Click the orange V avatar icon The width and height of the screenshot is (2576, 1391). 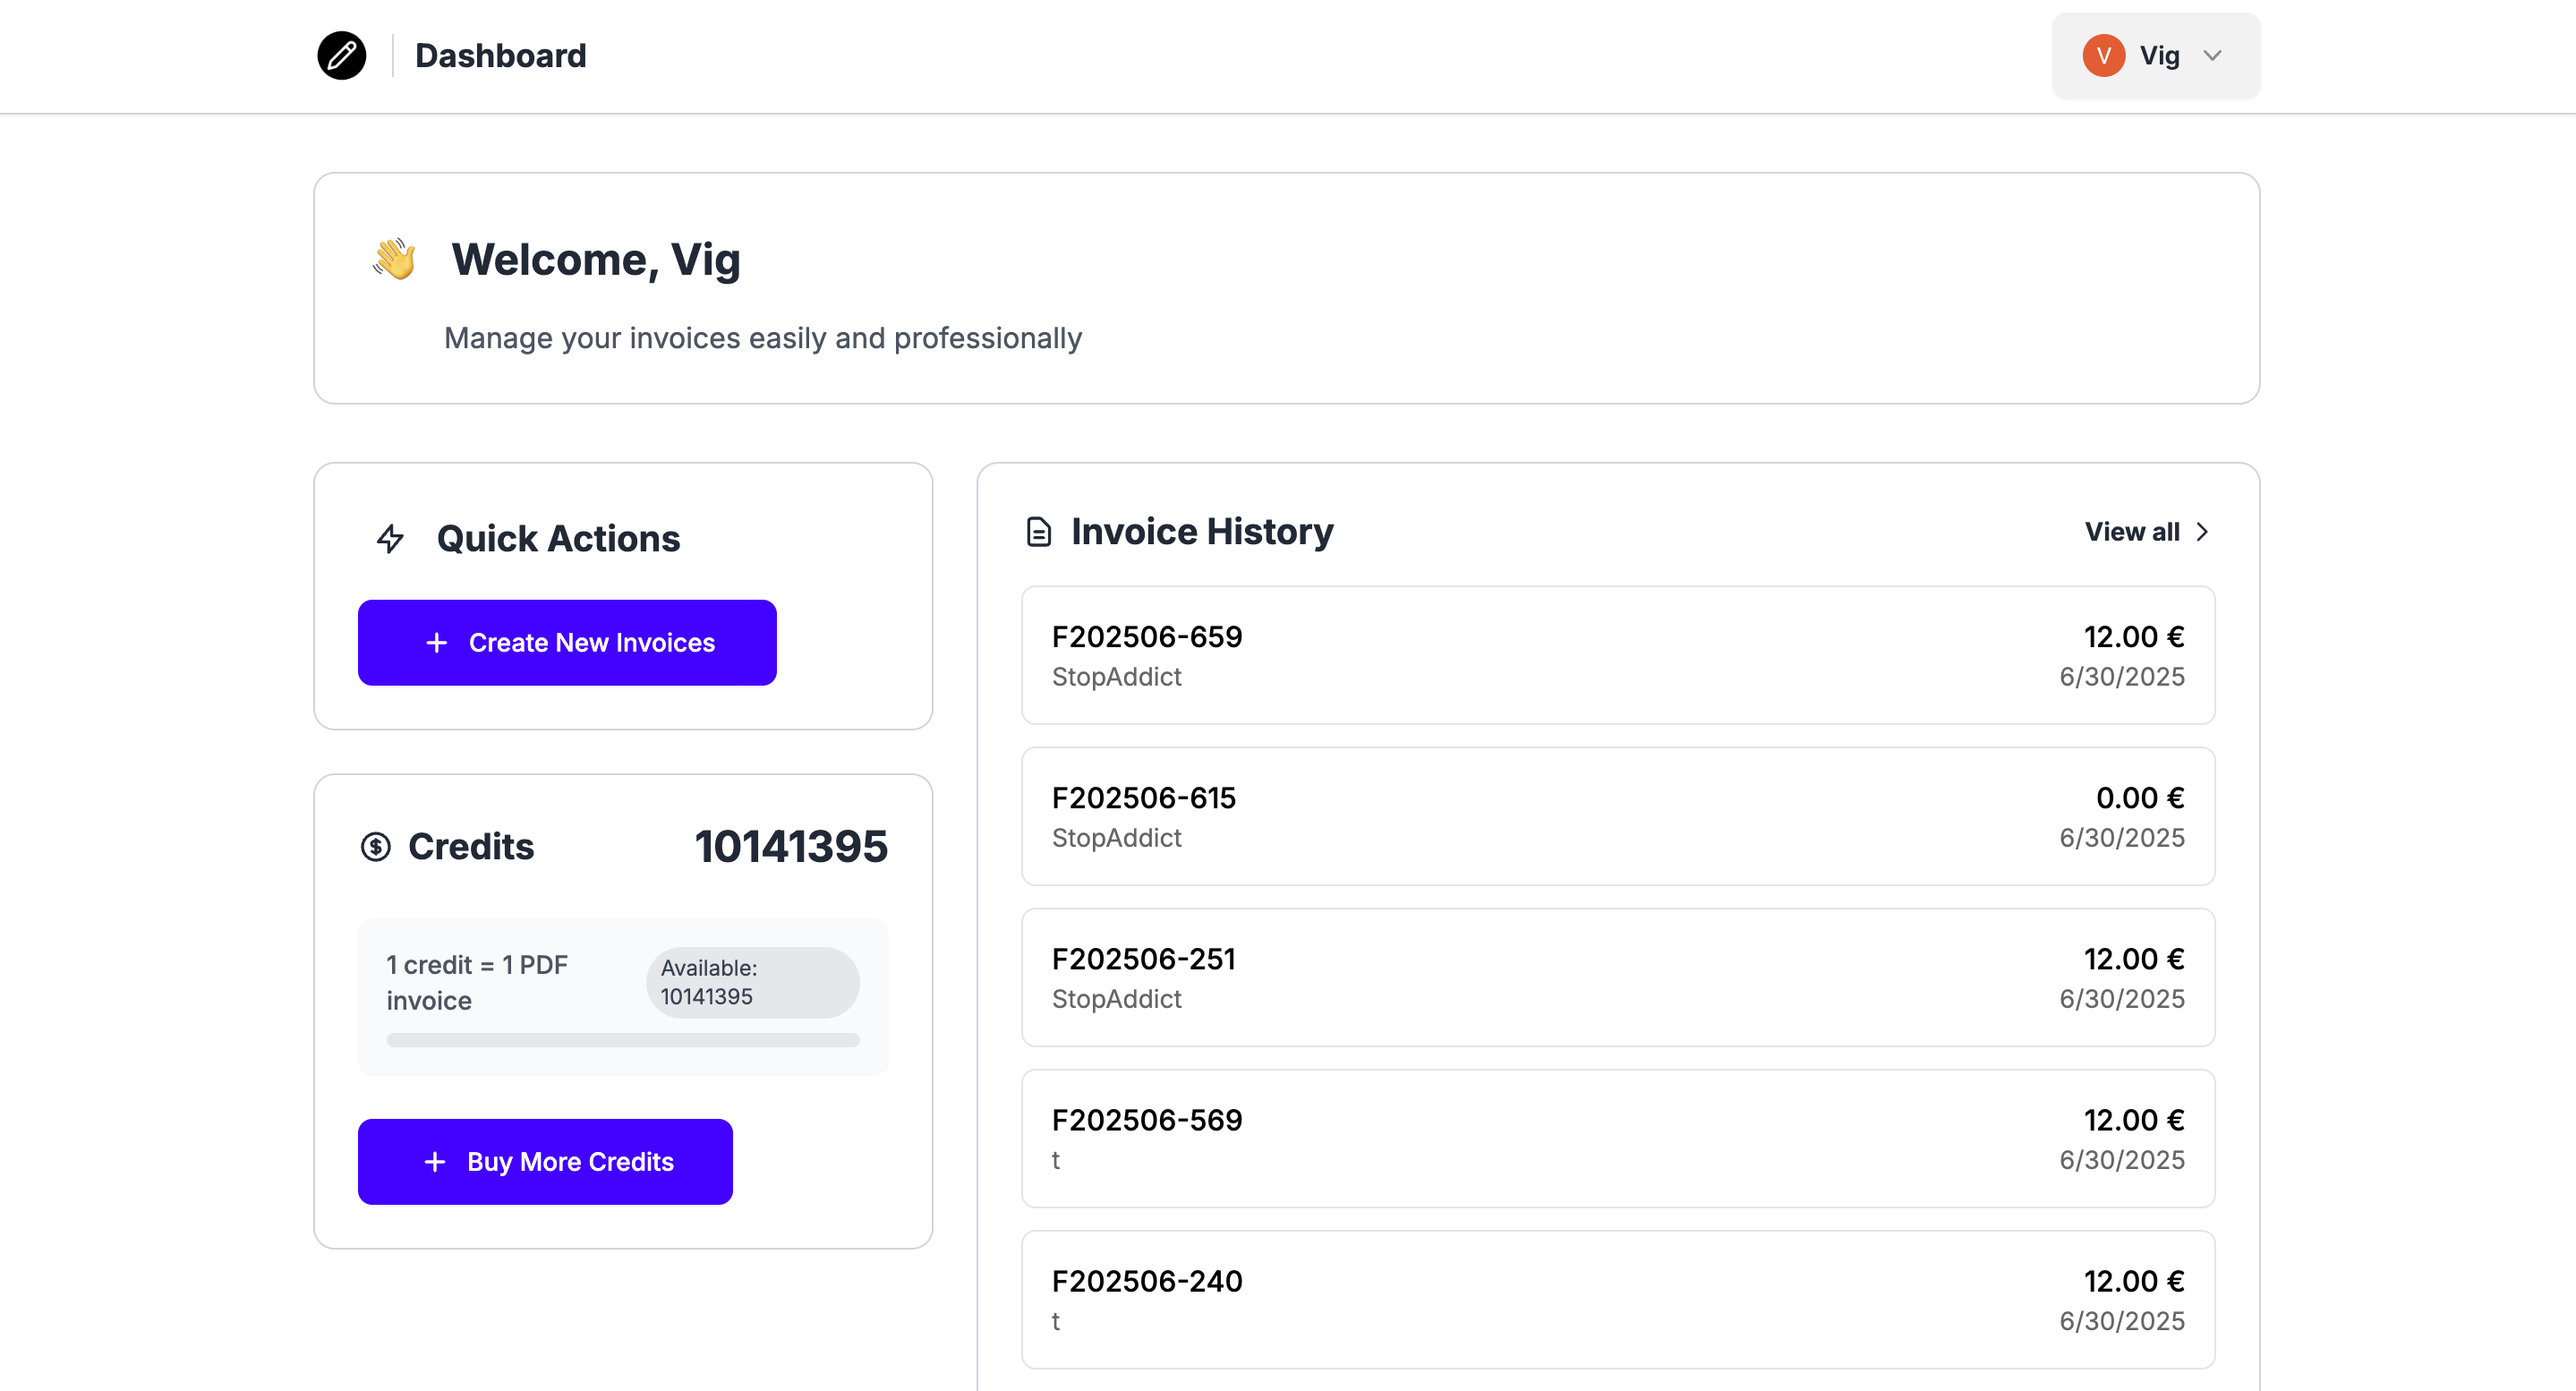pyautogui.click(x=2103, y=55)
